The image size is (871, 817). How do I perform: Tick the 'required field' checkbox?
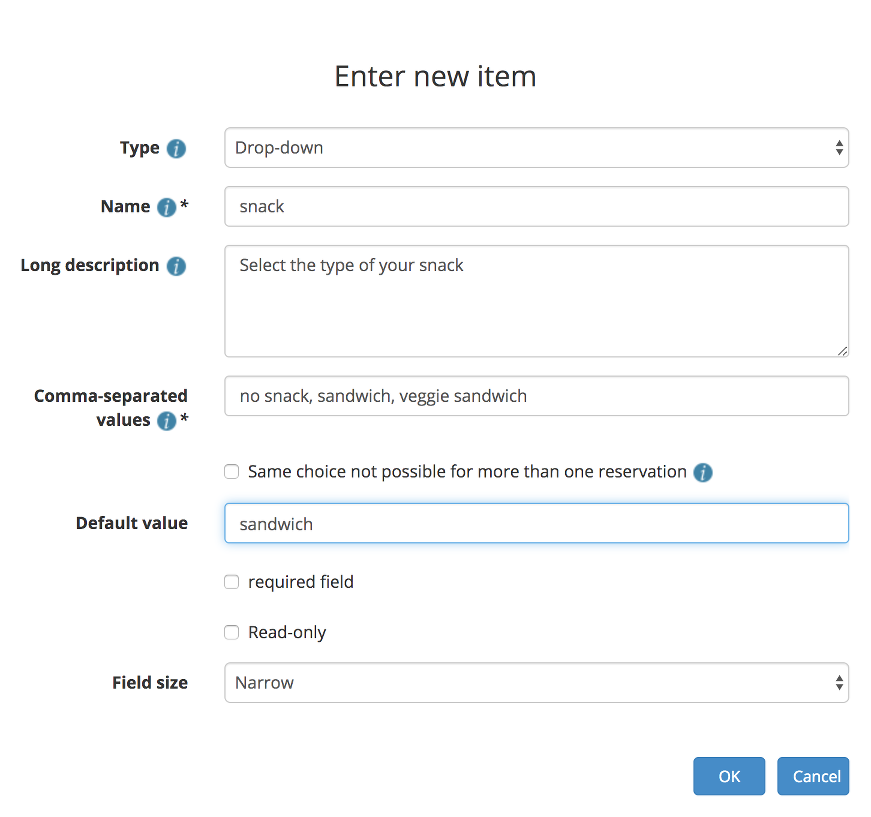pos(232,582)
